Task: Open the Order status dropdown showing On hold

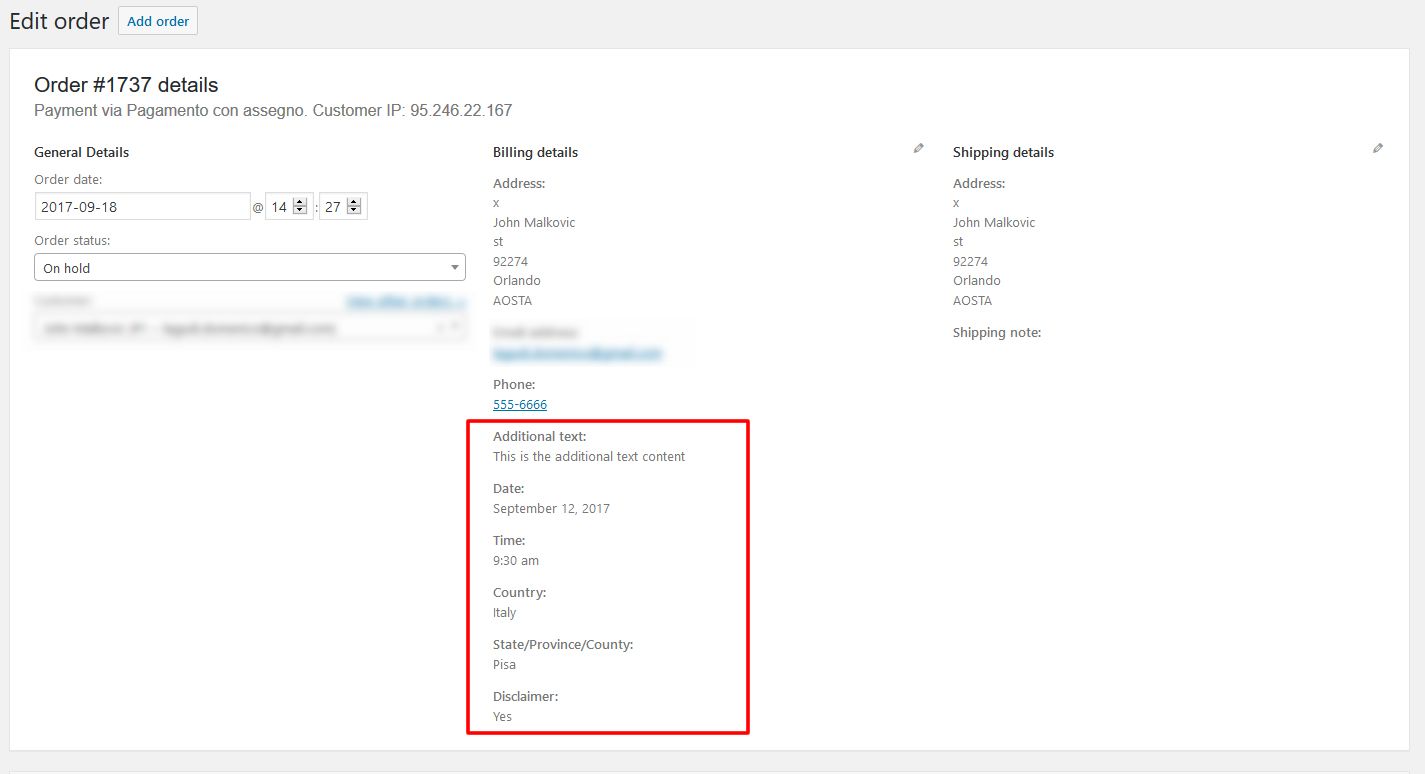Action: coord(249,267)
